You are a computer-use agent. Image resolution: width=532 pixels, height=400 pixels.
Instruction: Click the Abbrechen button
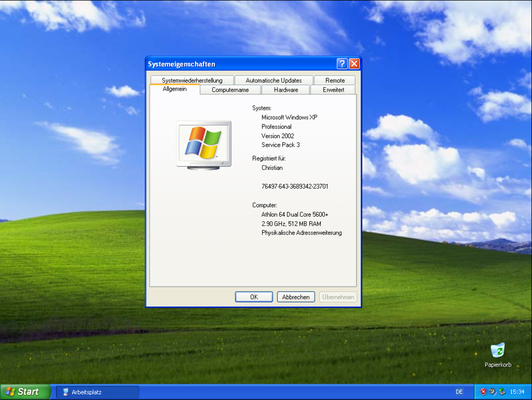tap(296, 297)
